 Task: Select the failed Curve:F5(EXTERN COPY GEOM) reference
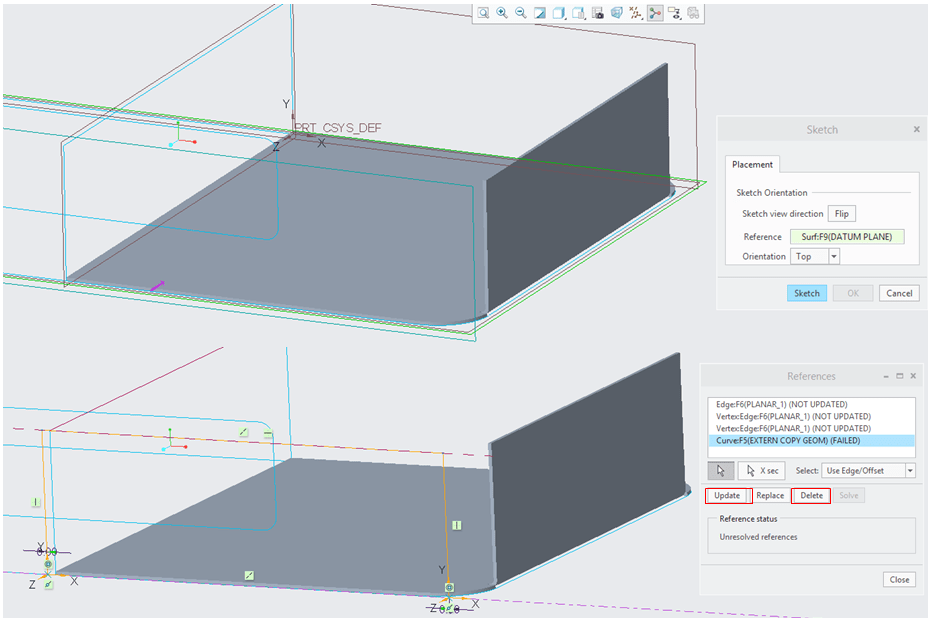point(788,440)
